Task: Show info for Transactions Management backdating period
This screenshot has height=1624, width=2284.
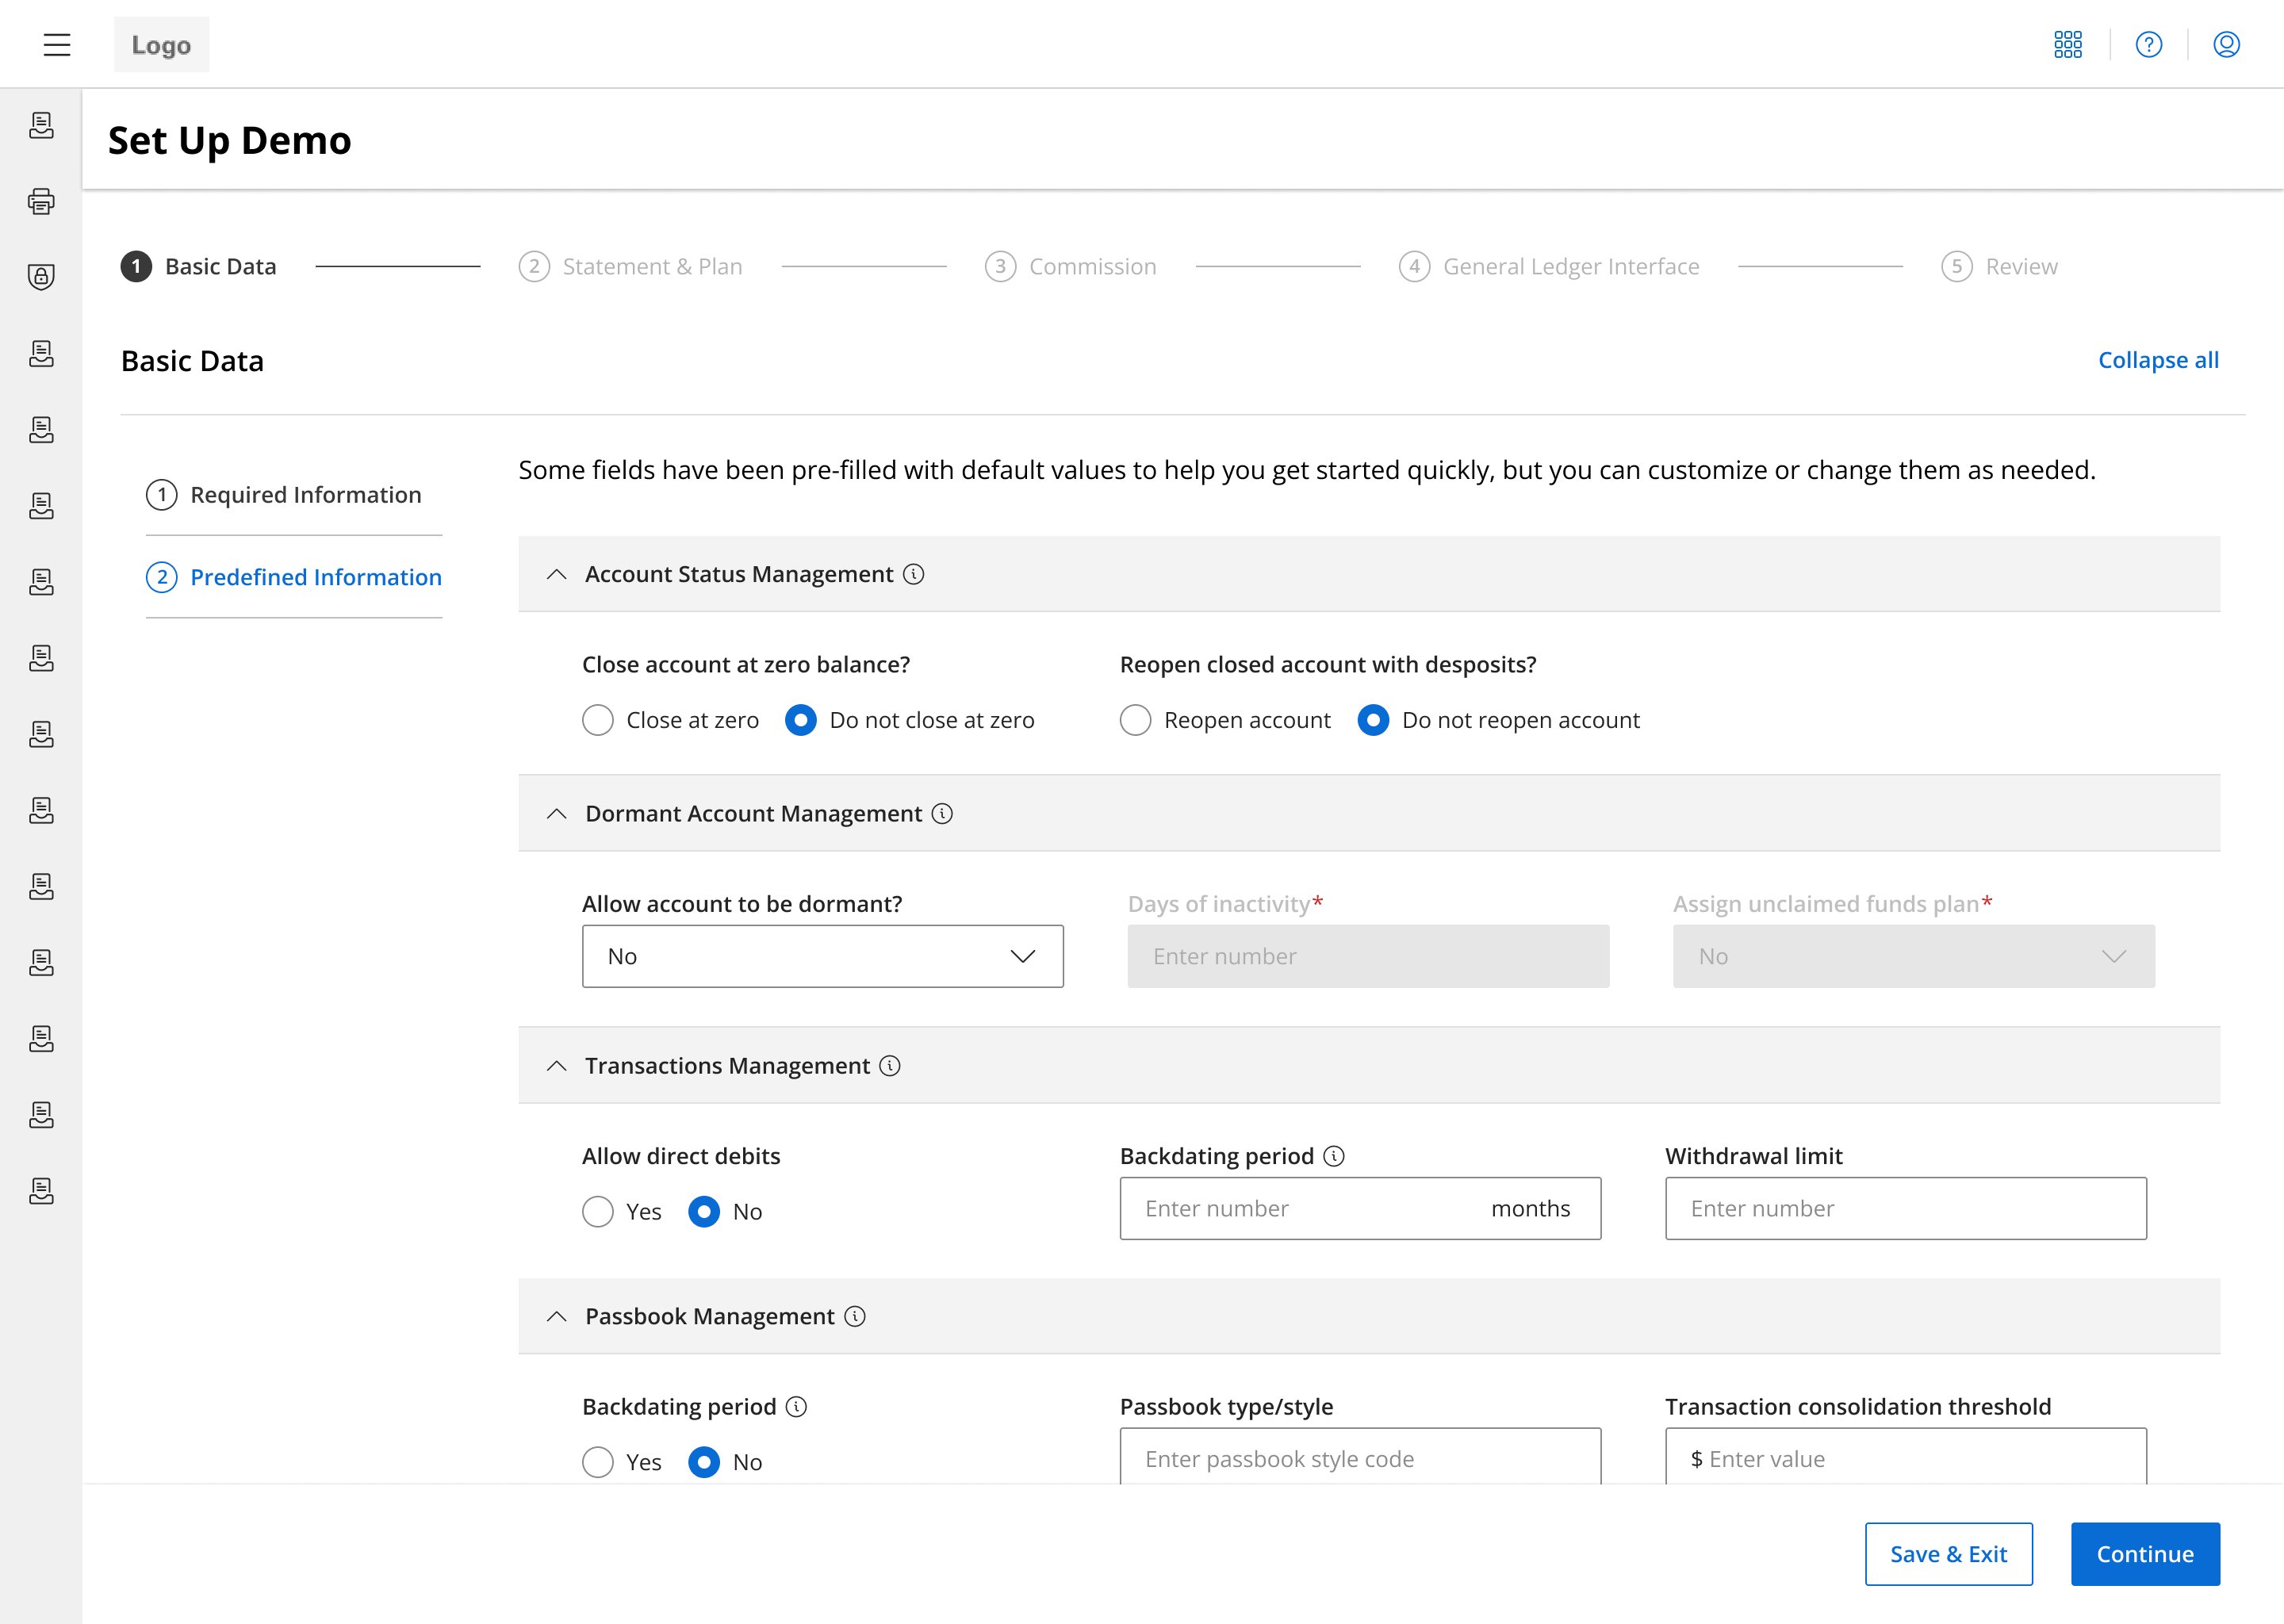Action: click(1333, 1156)
